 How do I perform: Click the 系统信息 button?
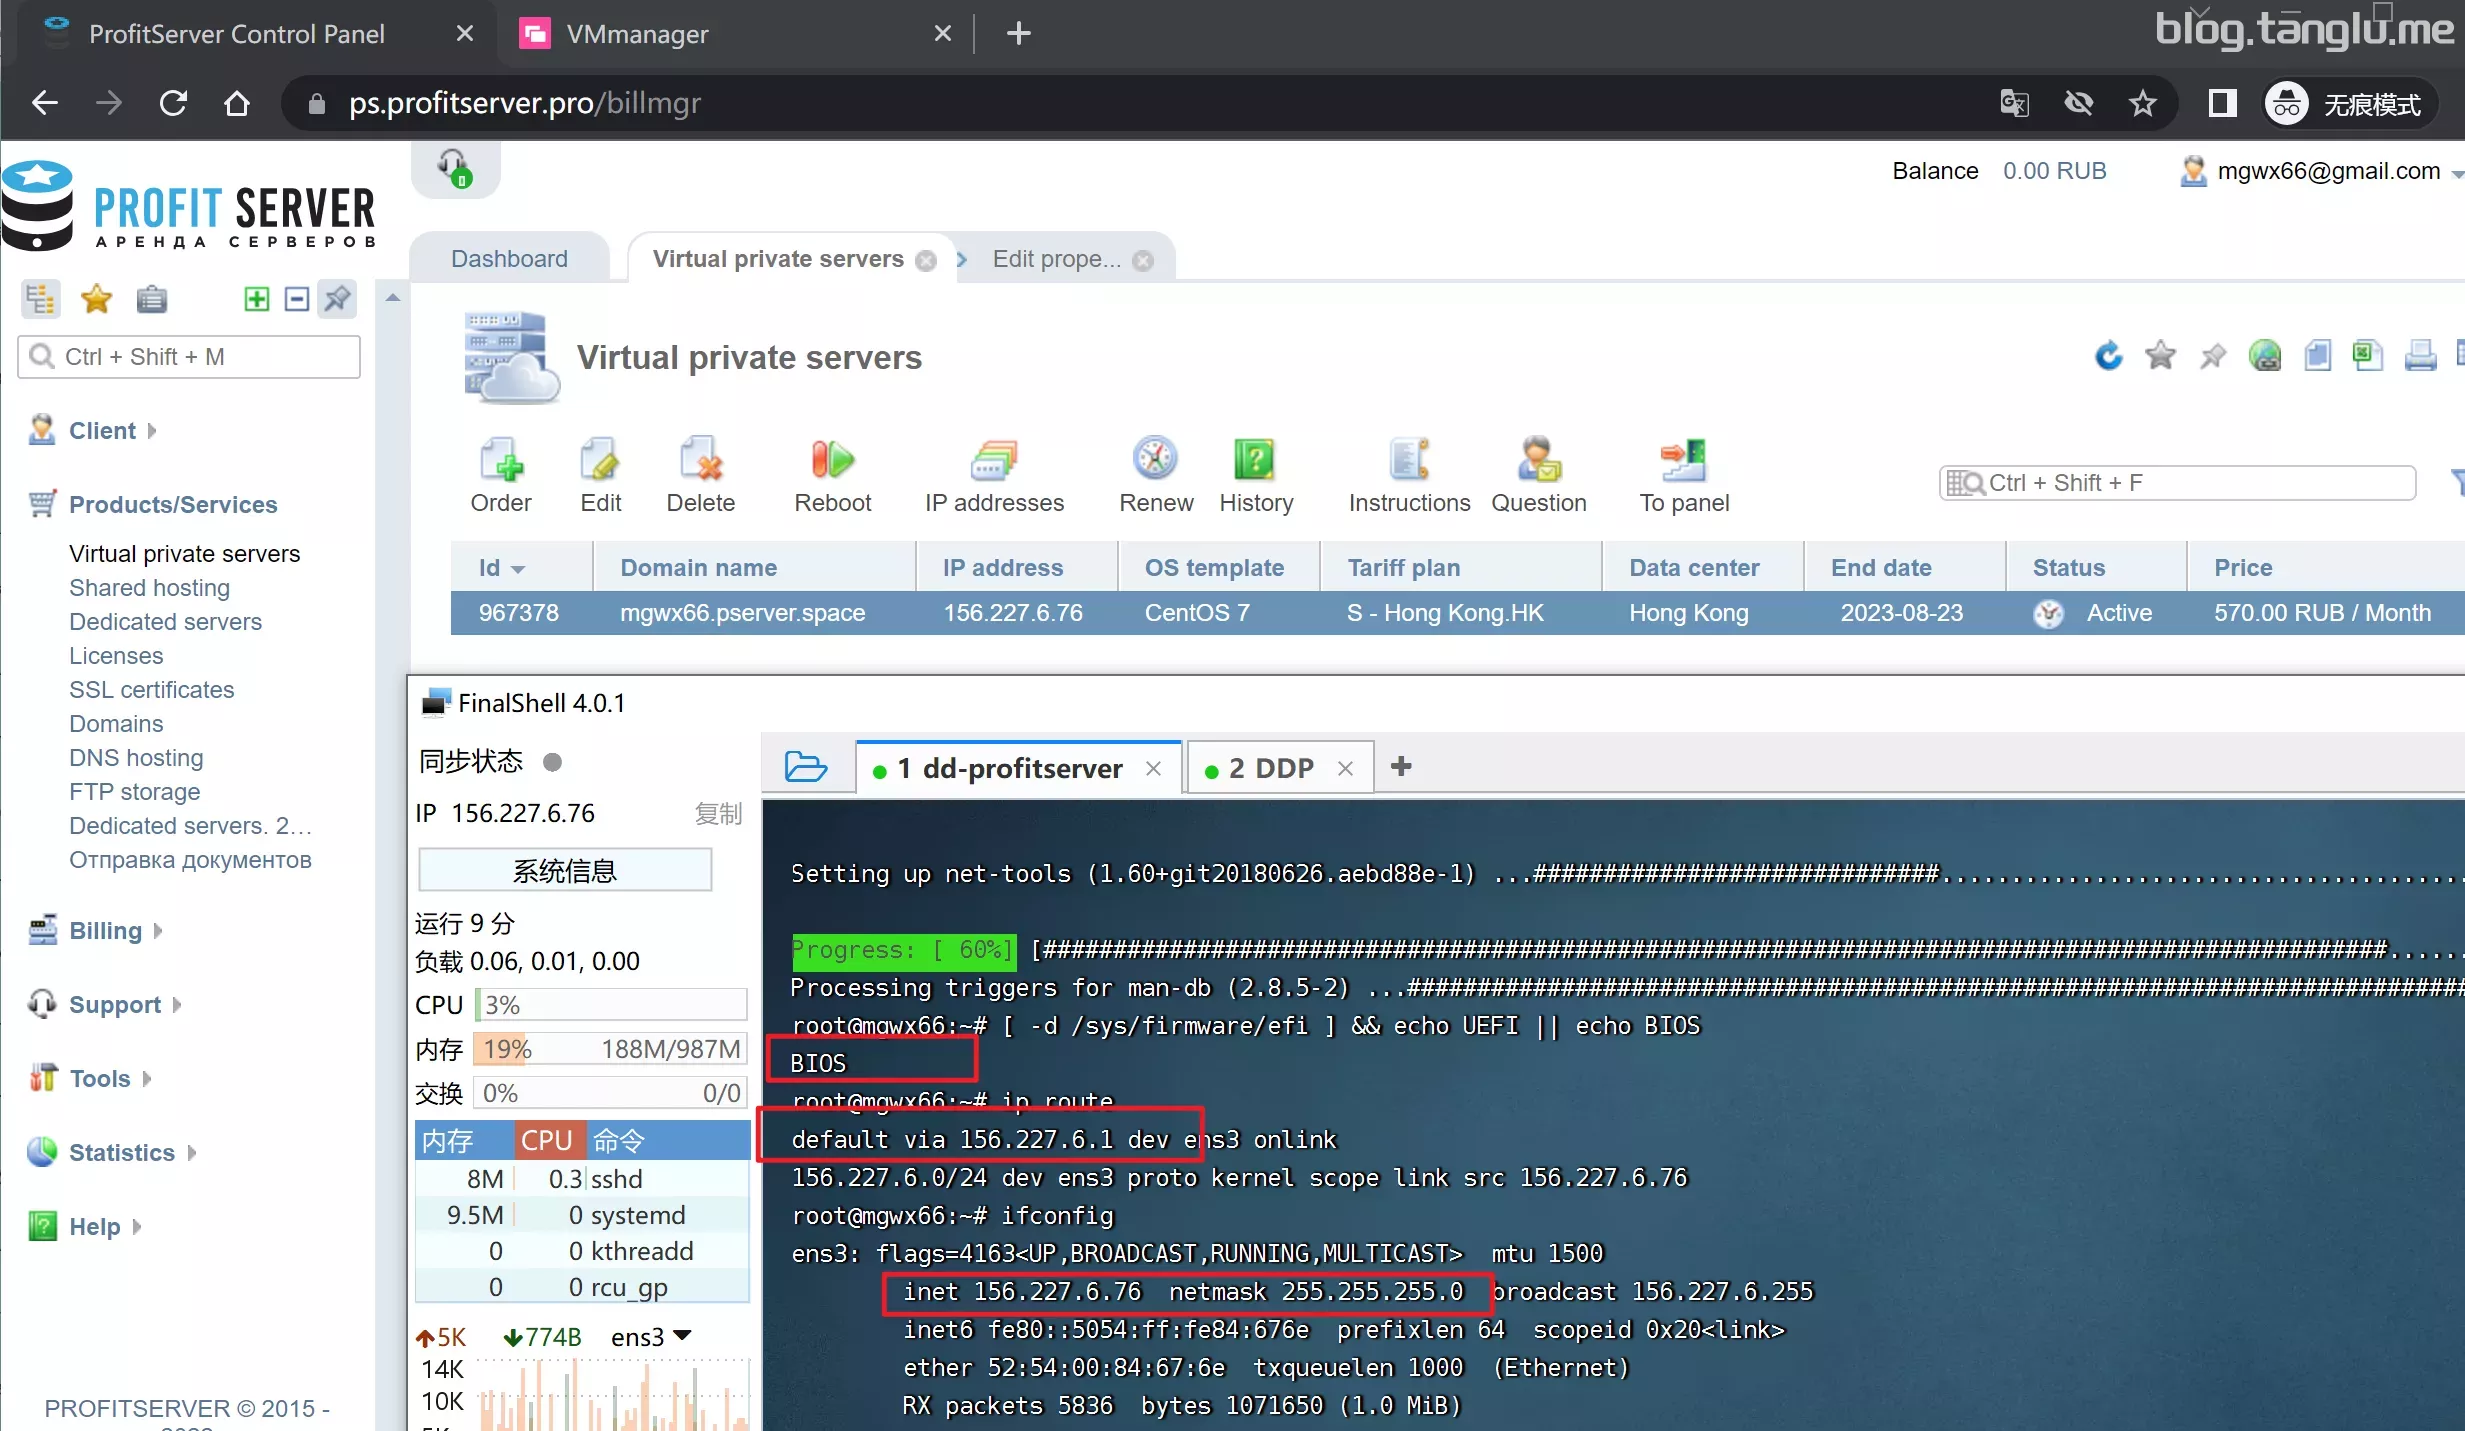click(x=565, y=870)
